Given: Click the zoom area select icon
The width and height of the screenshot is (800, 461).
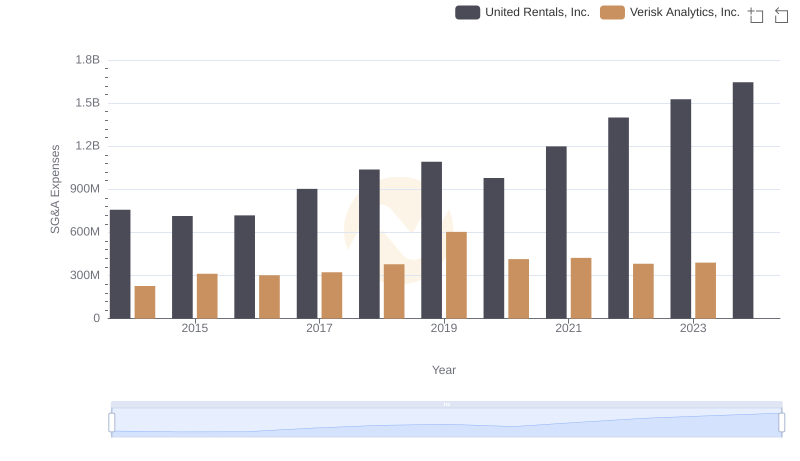Looking at the screenshot, I should point(756,15).
